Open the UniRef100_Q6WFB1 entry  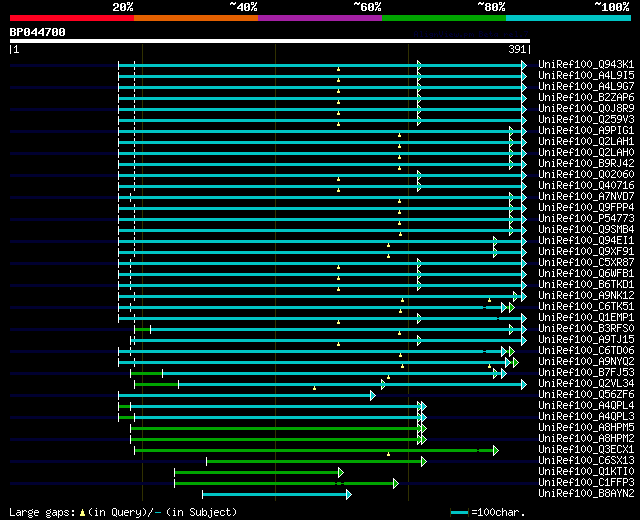[x=586, y=273]
